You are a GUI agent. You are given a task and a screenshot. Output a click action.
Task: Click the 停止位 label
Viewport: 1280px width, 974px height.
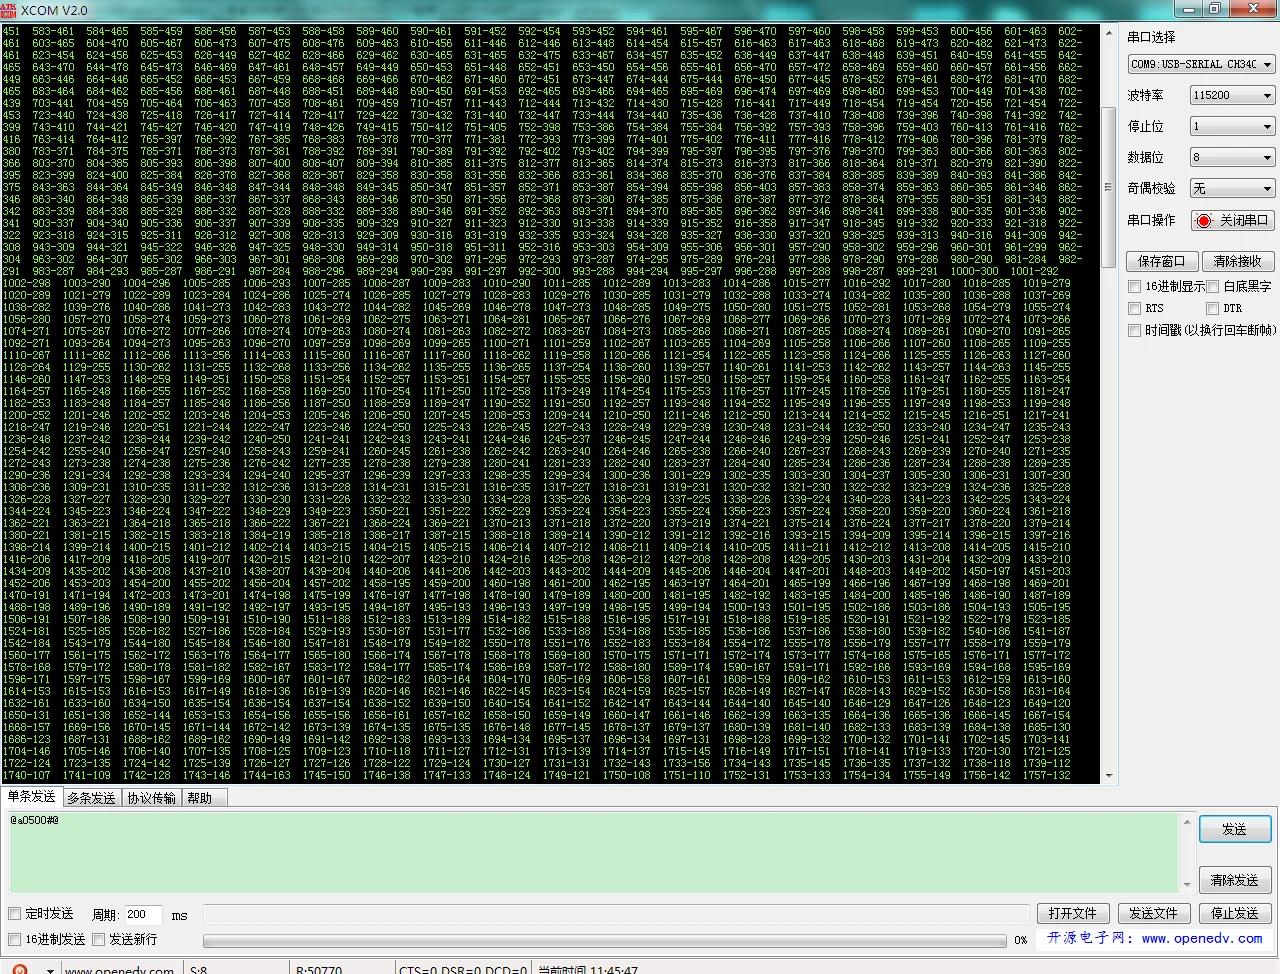point(1145,126)
